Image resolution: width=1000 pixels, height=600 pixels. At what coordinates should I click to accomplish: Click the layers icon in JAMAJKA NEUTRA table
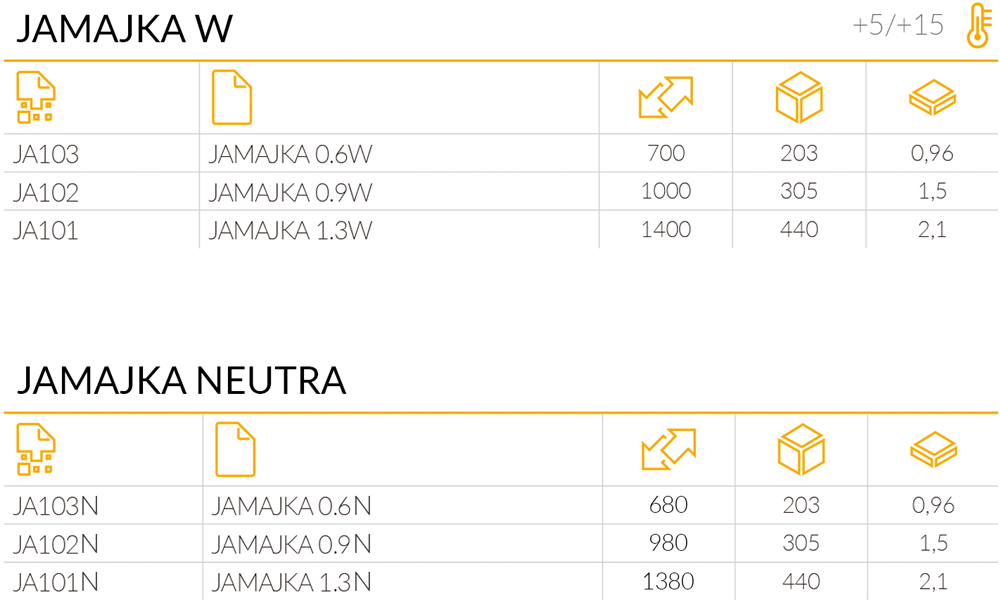point(934,450)
